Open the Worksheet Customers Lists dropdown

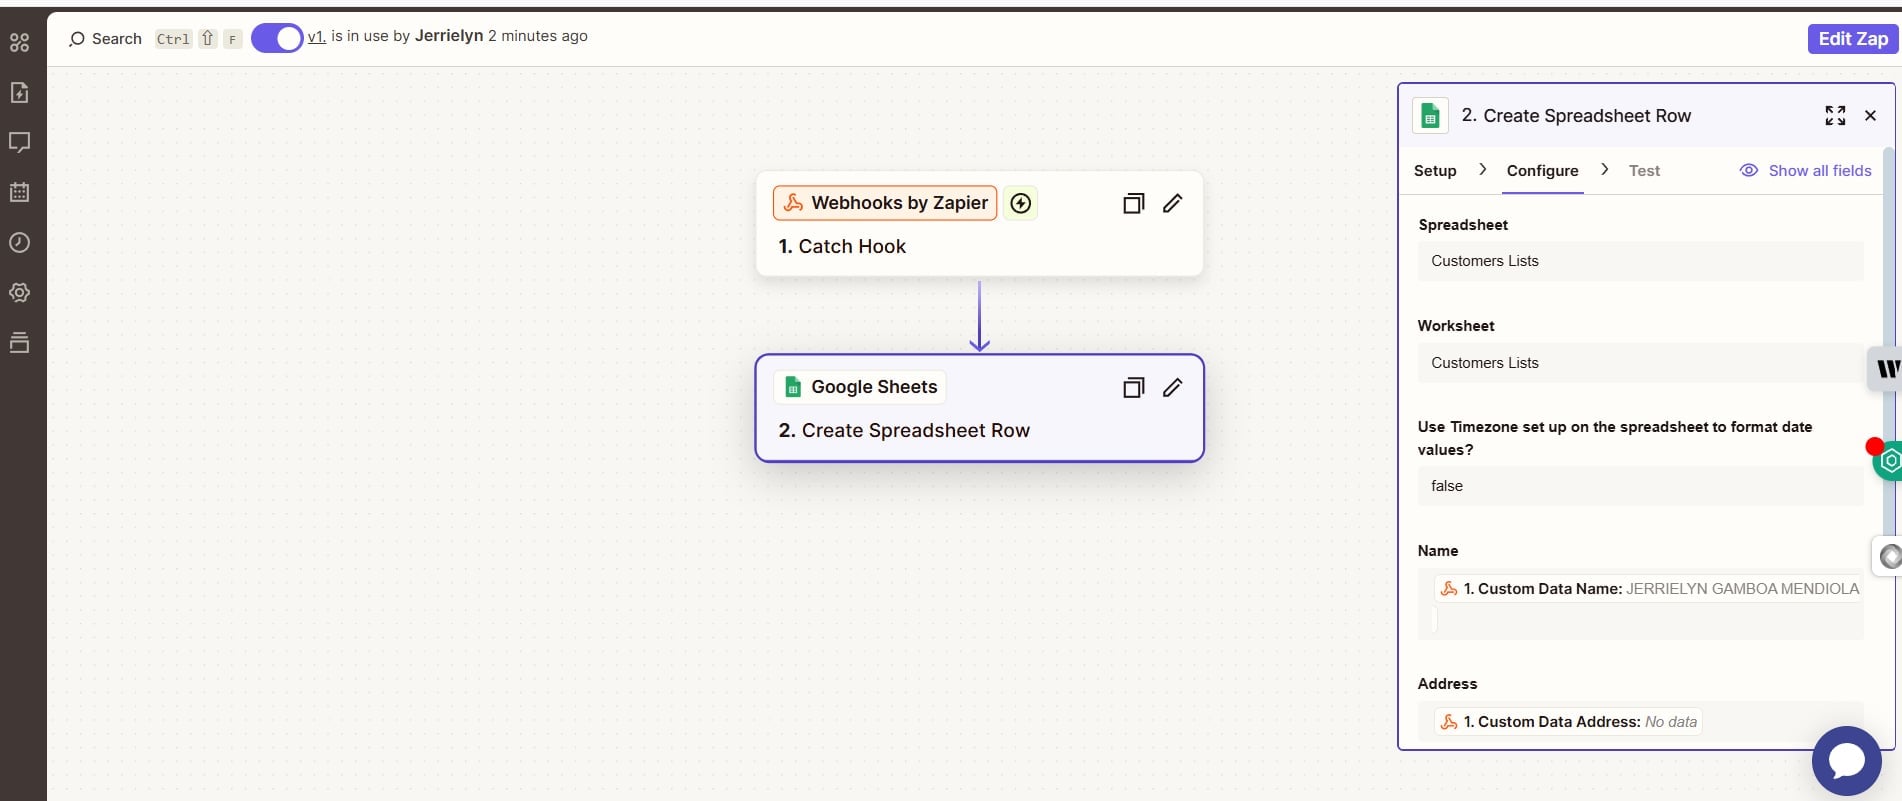click(1639, 363)
